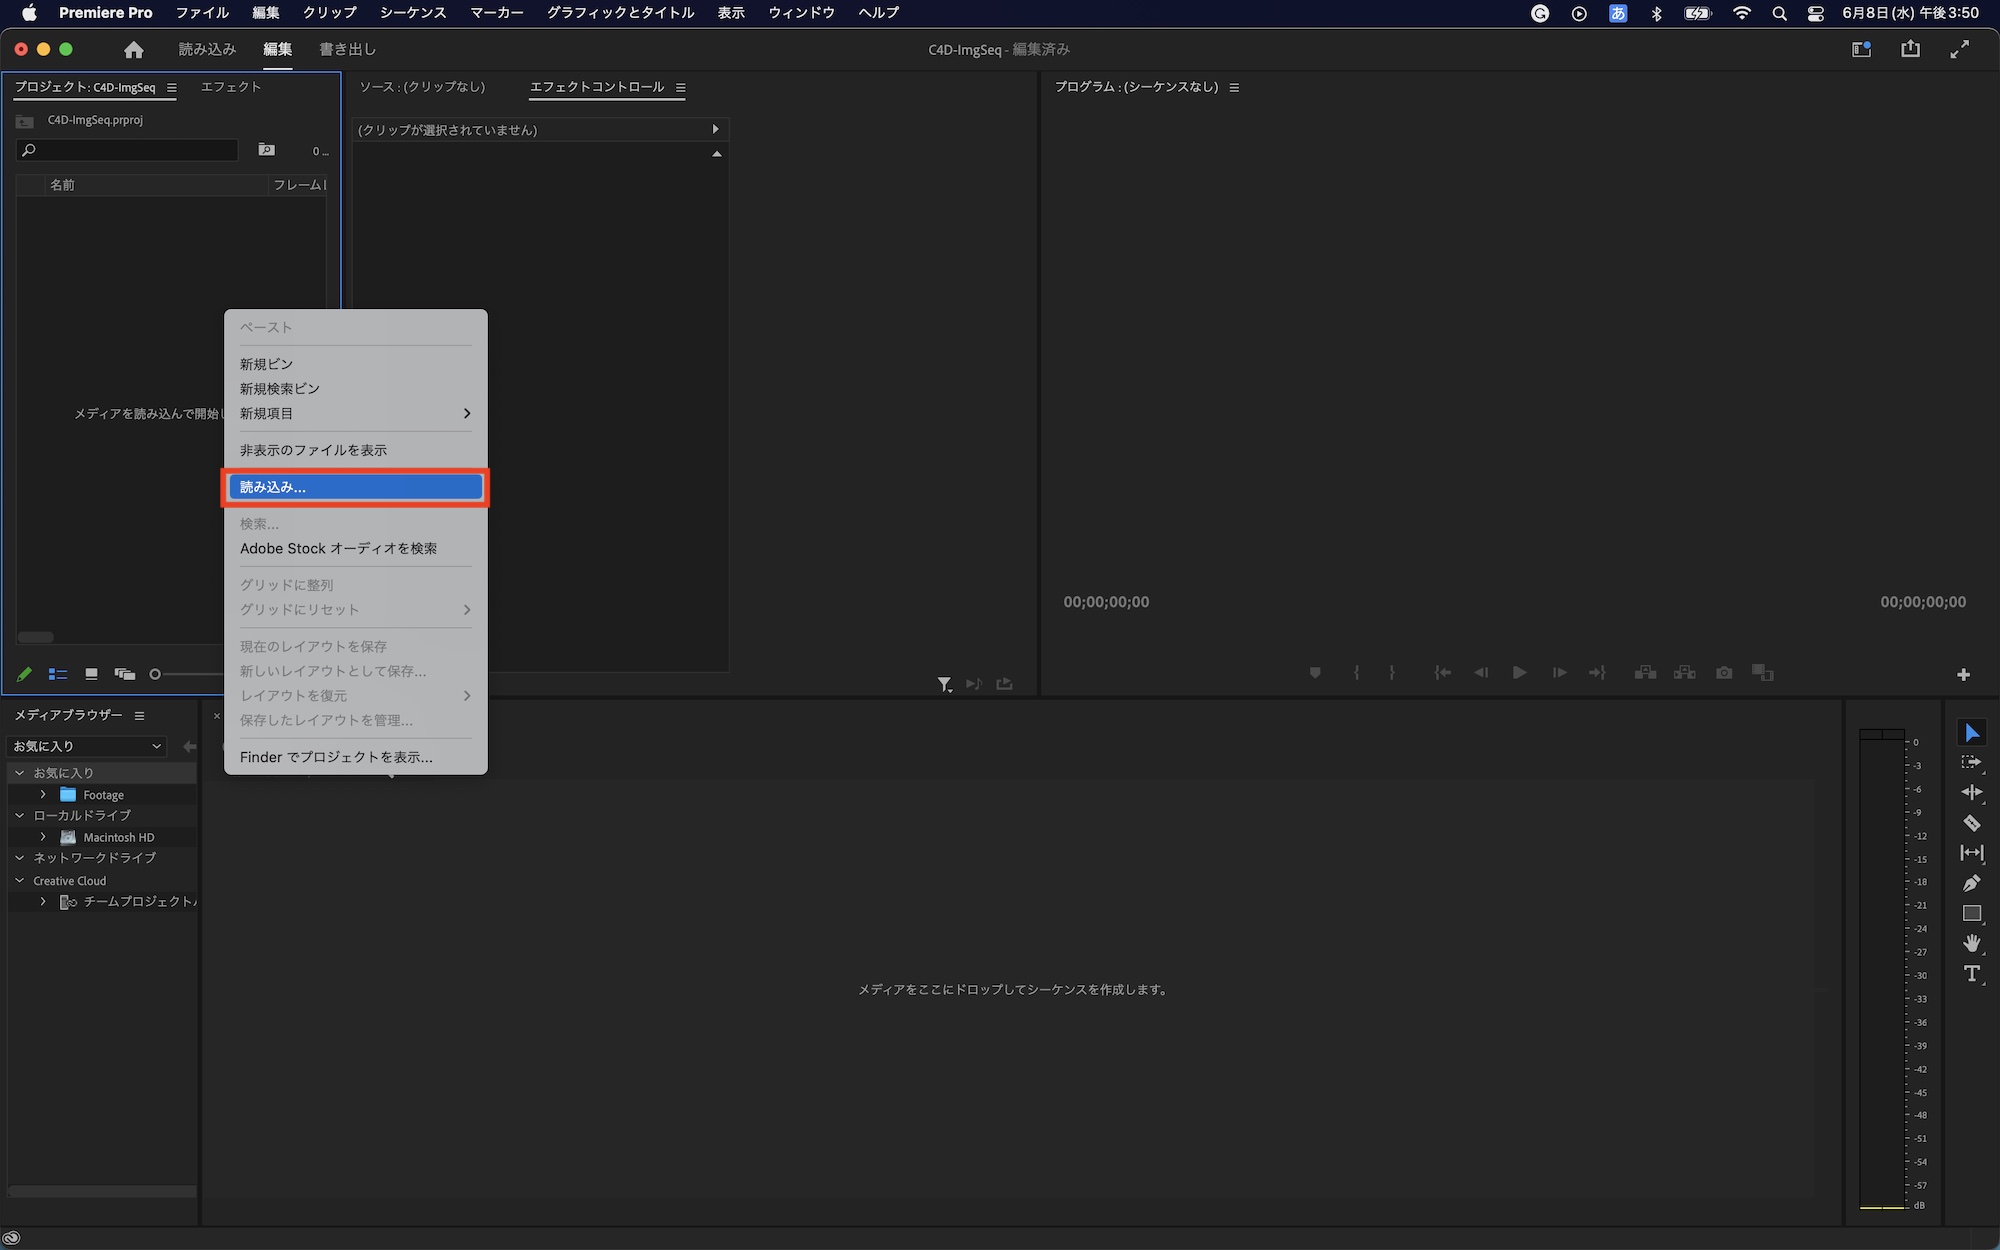Select the Type tool
The image size is (2000, 1250).
[x=1971, y=974]
